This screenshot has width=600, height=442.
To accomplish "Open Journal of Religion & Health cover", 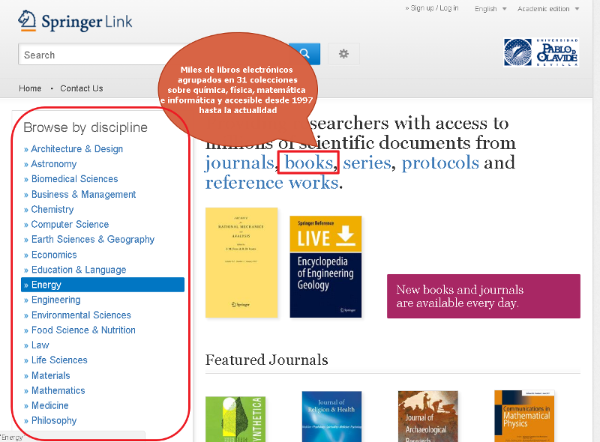I will [332, 416].
